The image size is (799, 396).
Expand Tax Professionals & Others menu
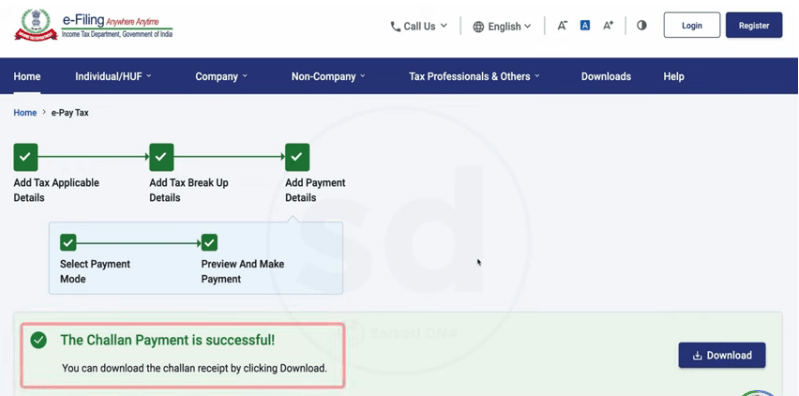474,76
